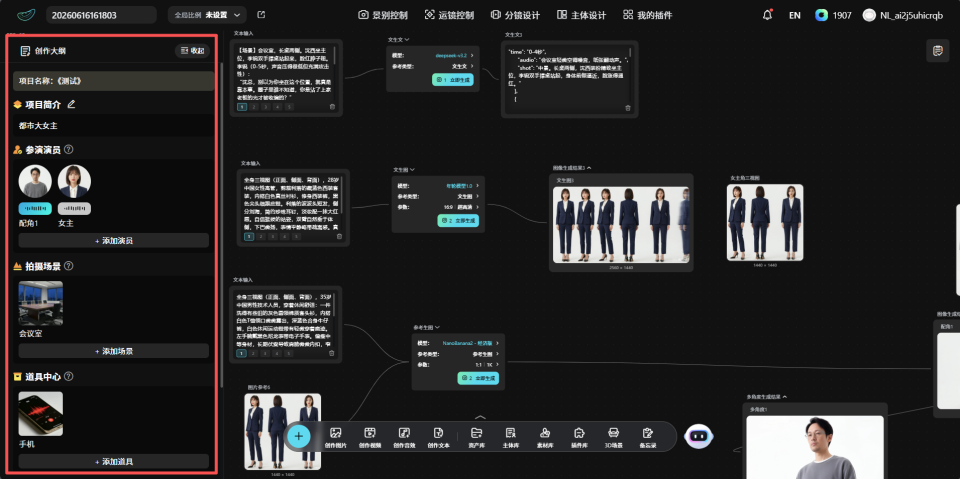The height and width of the screenshot is (479, 960).
Task: Open the 会议室 scene thumbnail
Action: point(40,303)
